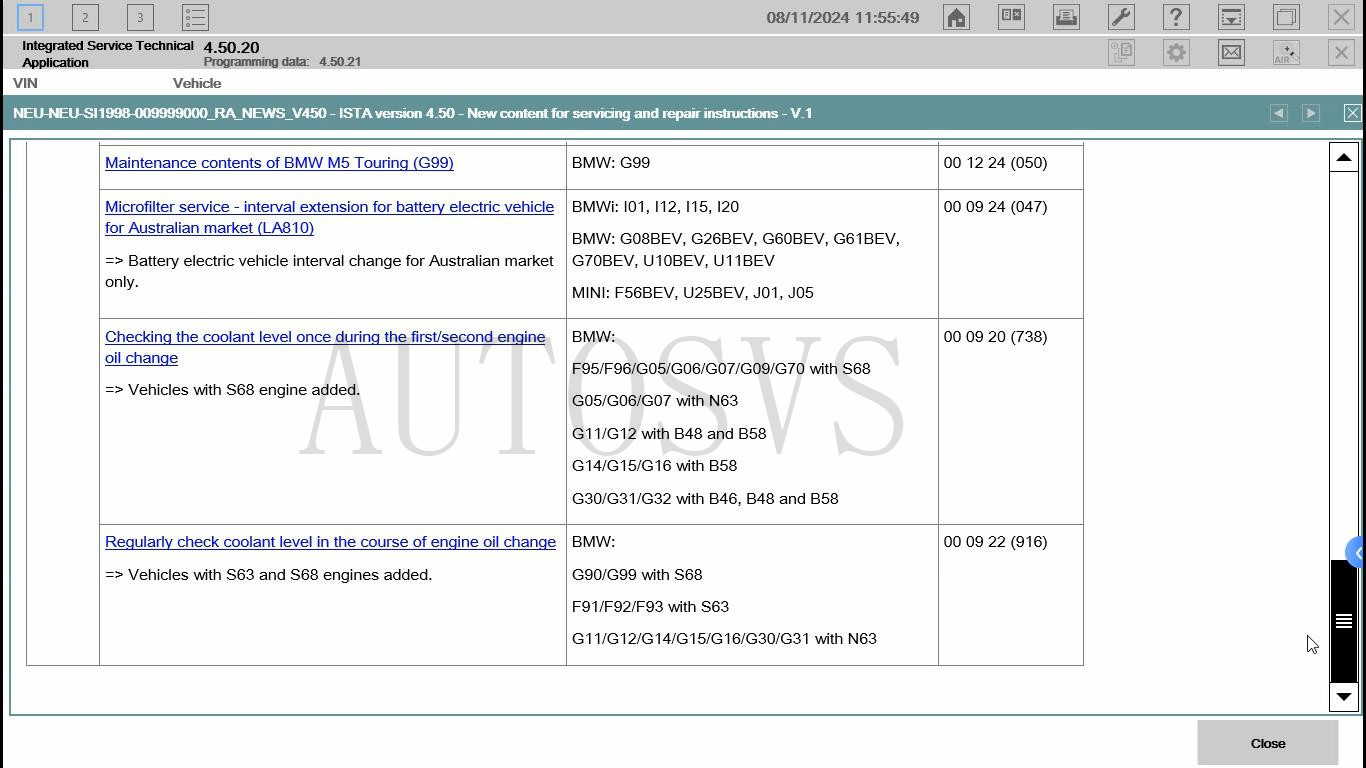
Task: Go to previous document arrow in title bar
Action: tap(1278, 113)
